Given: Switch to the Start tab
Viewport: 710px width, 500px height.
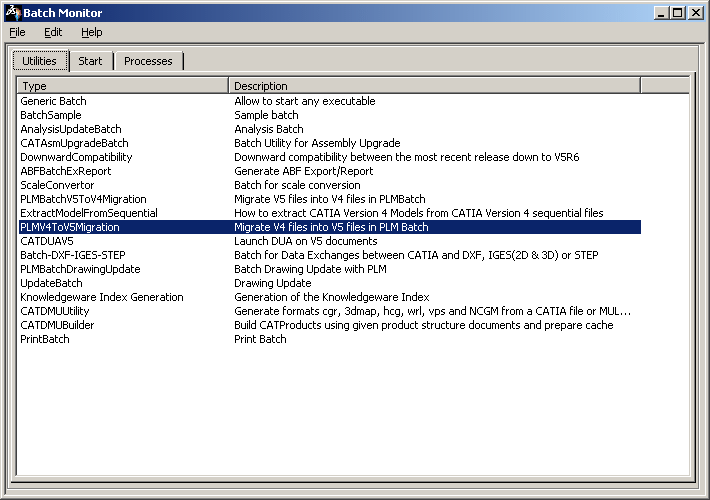Looking at the screenshot, I should click(x=90, y=61).
